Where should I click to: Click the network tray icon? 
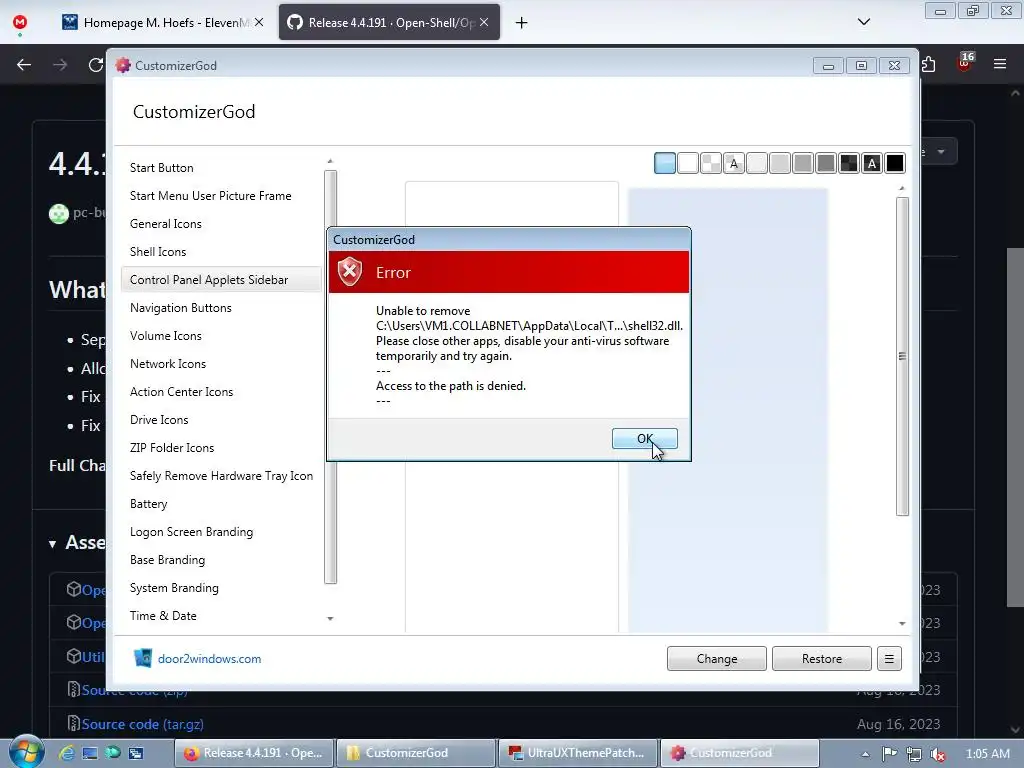click(x=914, y=754)
